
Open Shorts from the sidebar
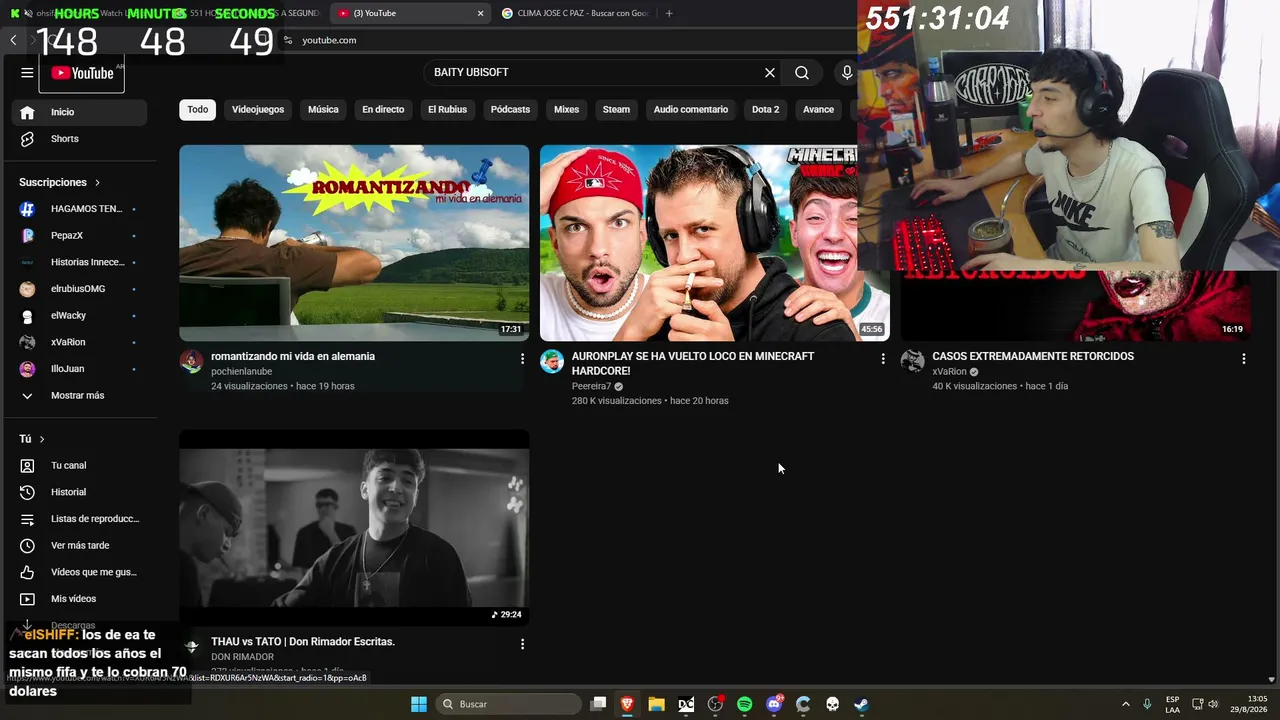pos(79,139)
